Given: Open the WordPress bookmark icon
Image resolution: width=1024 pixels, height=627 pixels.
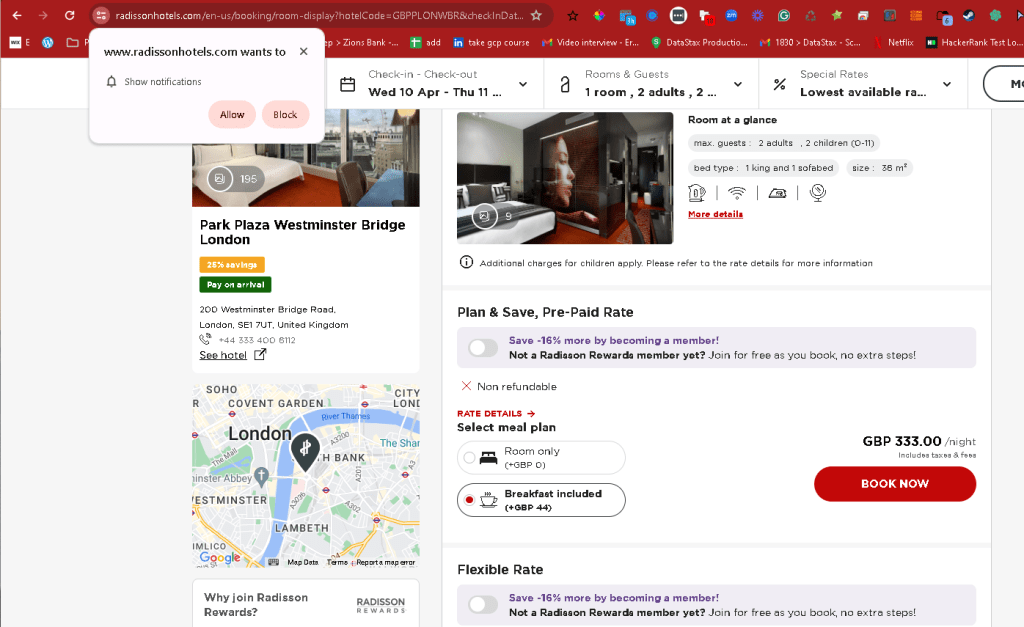Looking at the screenshot, I should pos(48,42).
